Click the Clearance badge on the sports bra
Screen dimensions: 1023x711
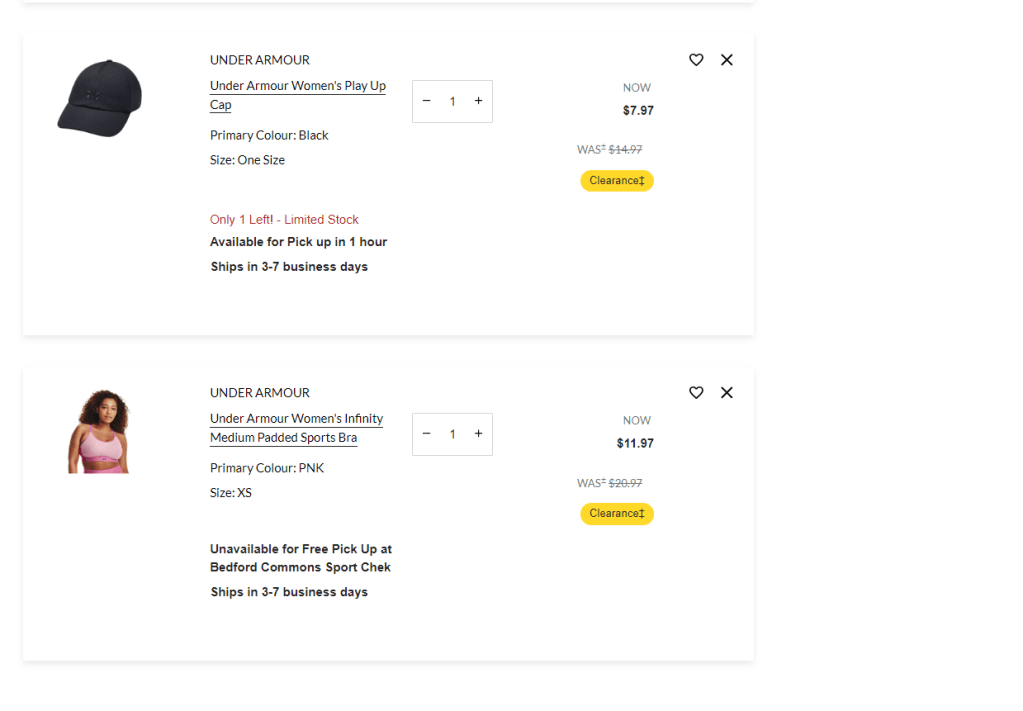click(616, 514)
